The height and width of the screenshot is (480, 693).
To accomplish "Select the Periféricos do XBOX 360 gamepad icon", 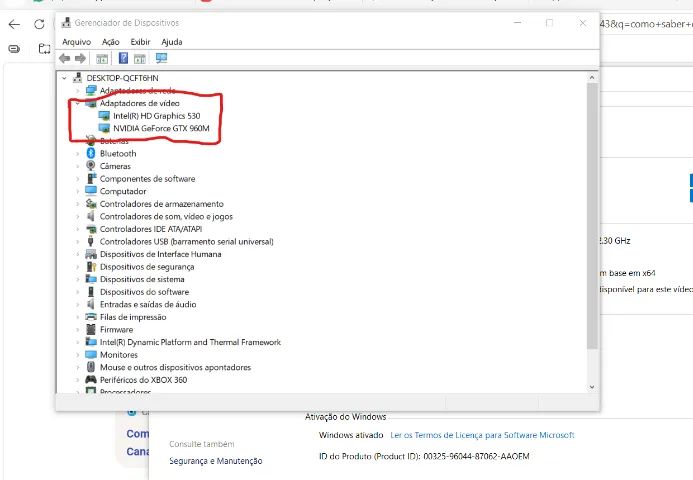I will (91, 379).
